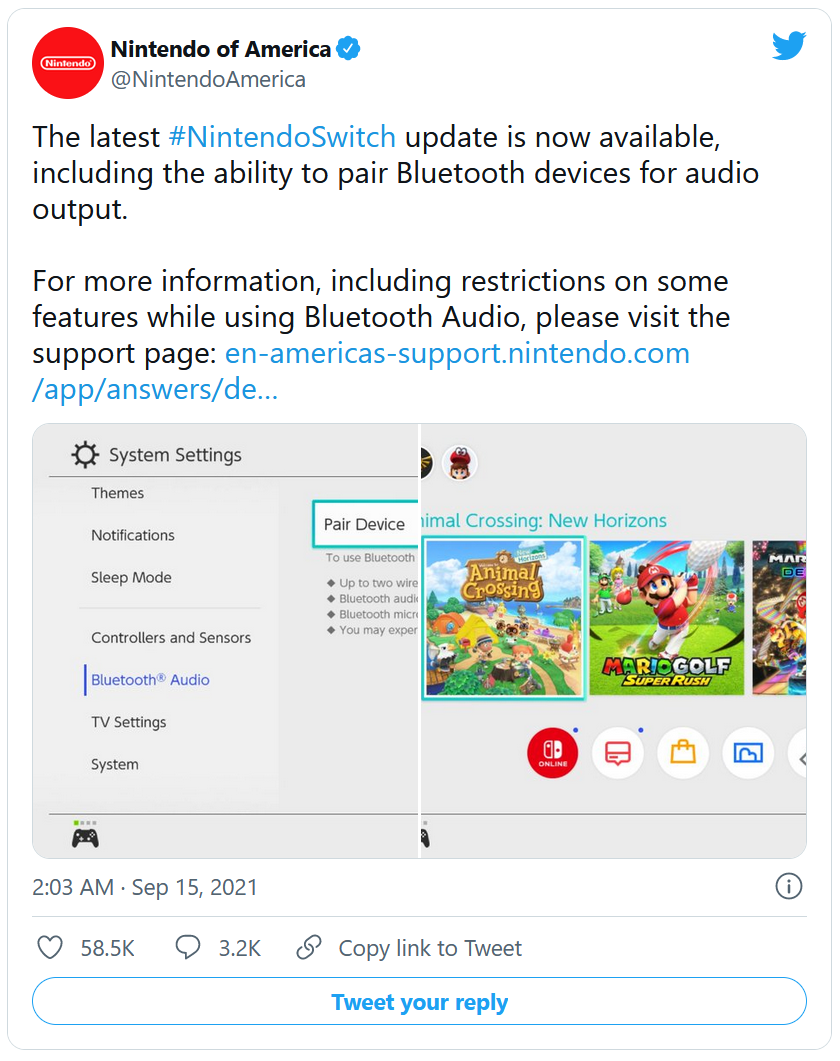The image size is (840, 1061).
Task: Click Tweet your reply button
Action: tap(419, 1001)
